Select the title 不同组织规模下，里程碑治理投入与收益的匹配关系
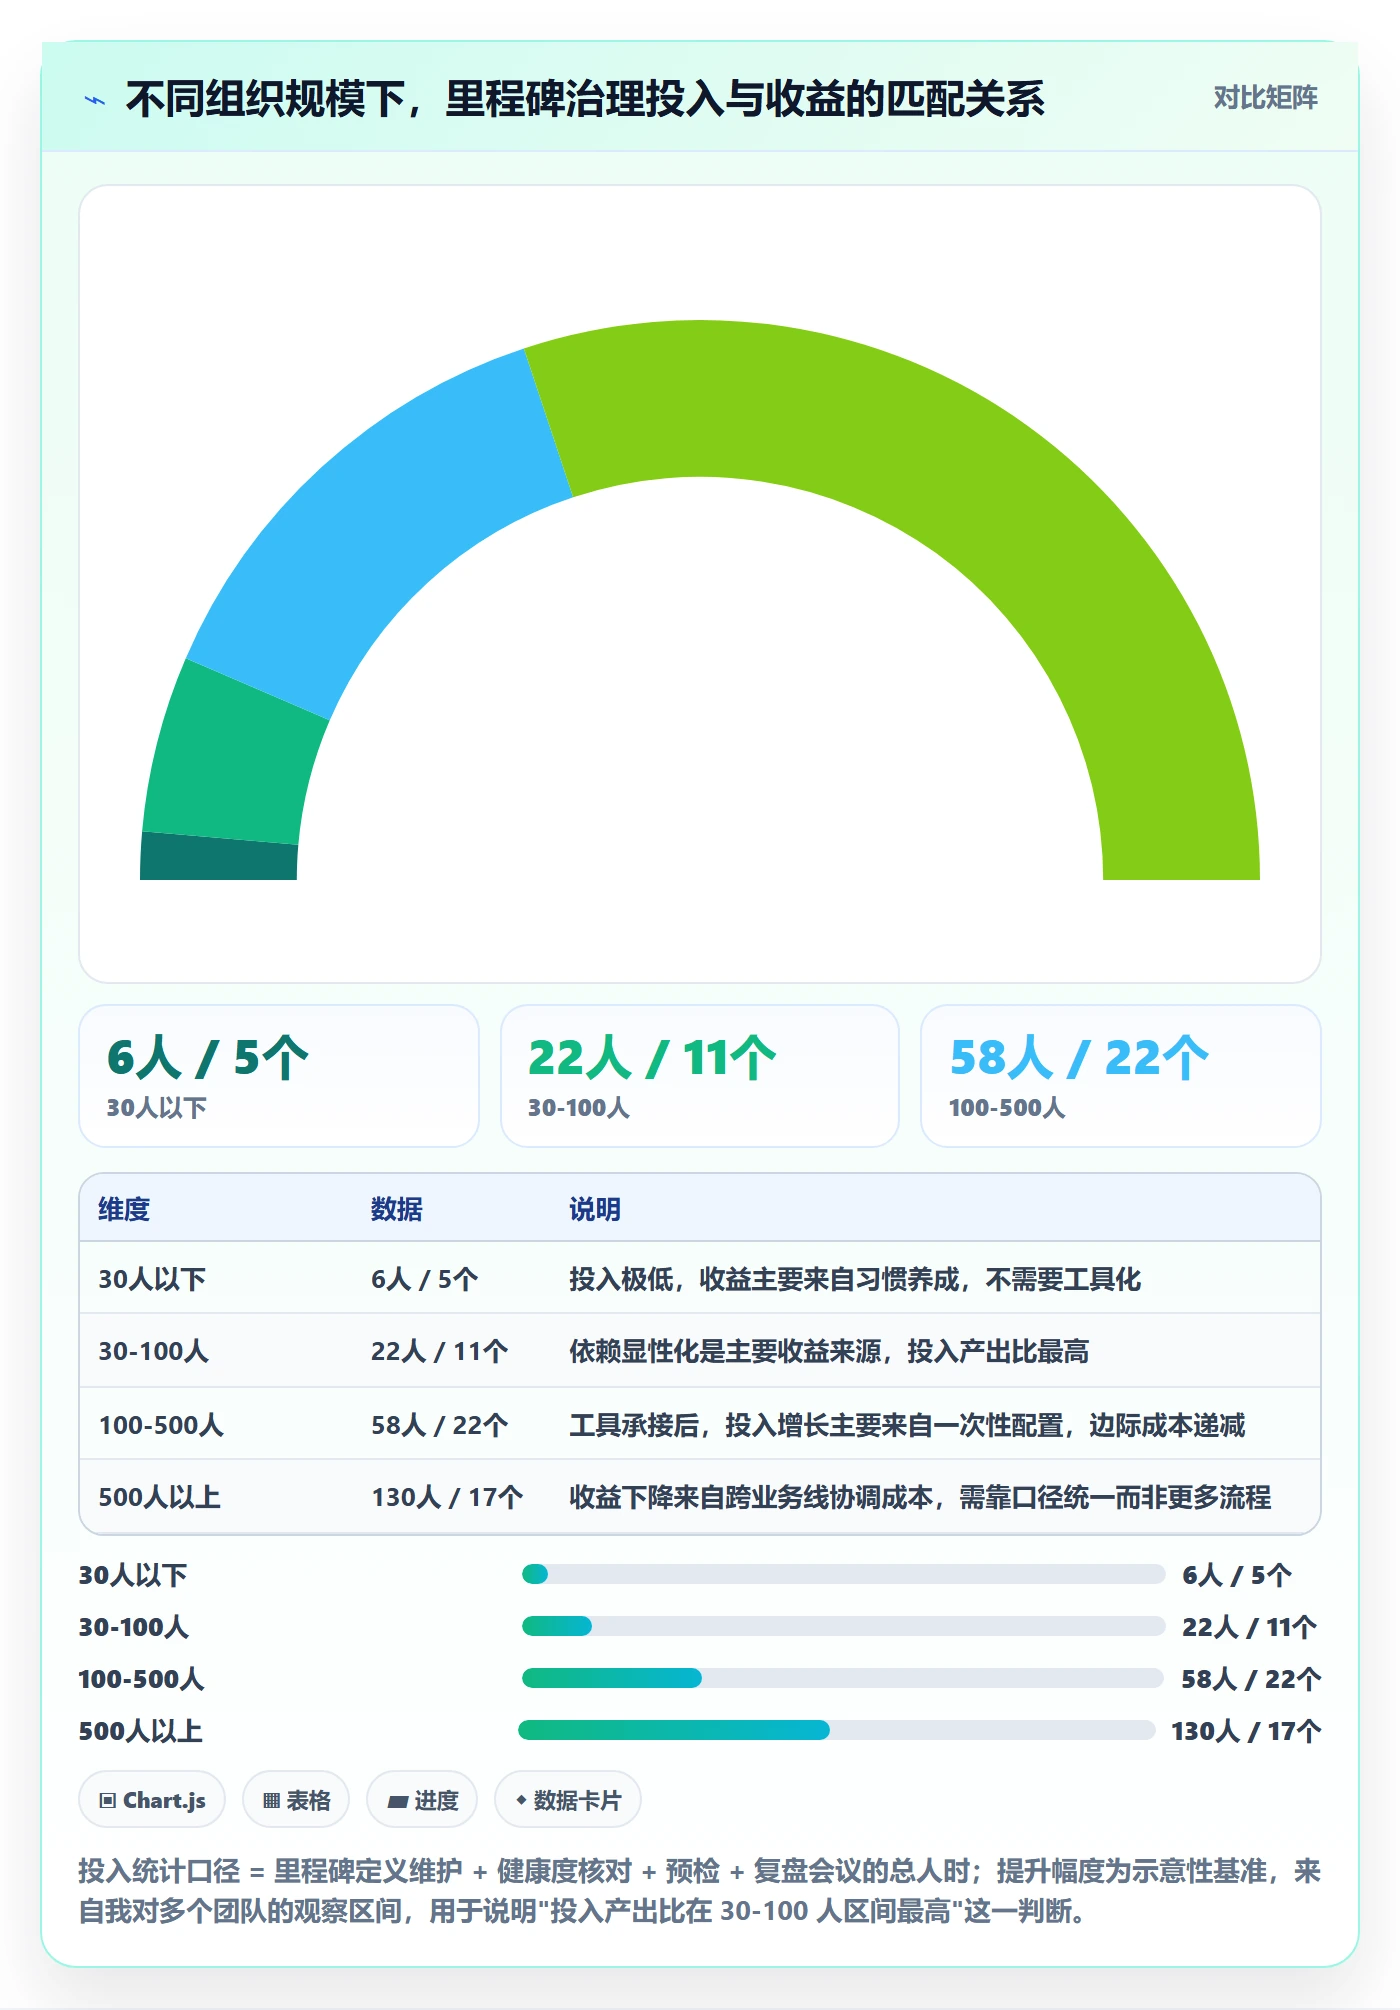1400x2010 pixels. [x=585, y=99]
